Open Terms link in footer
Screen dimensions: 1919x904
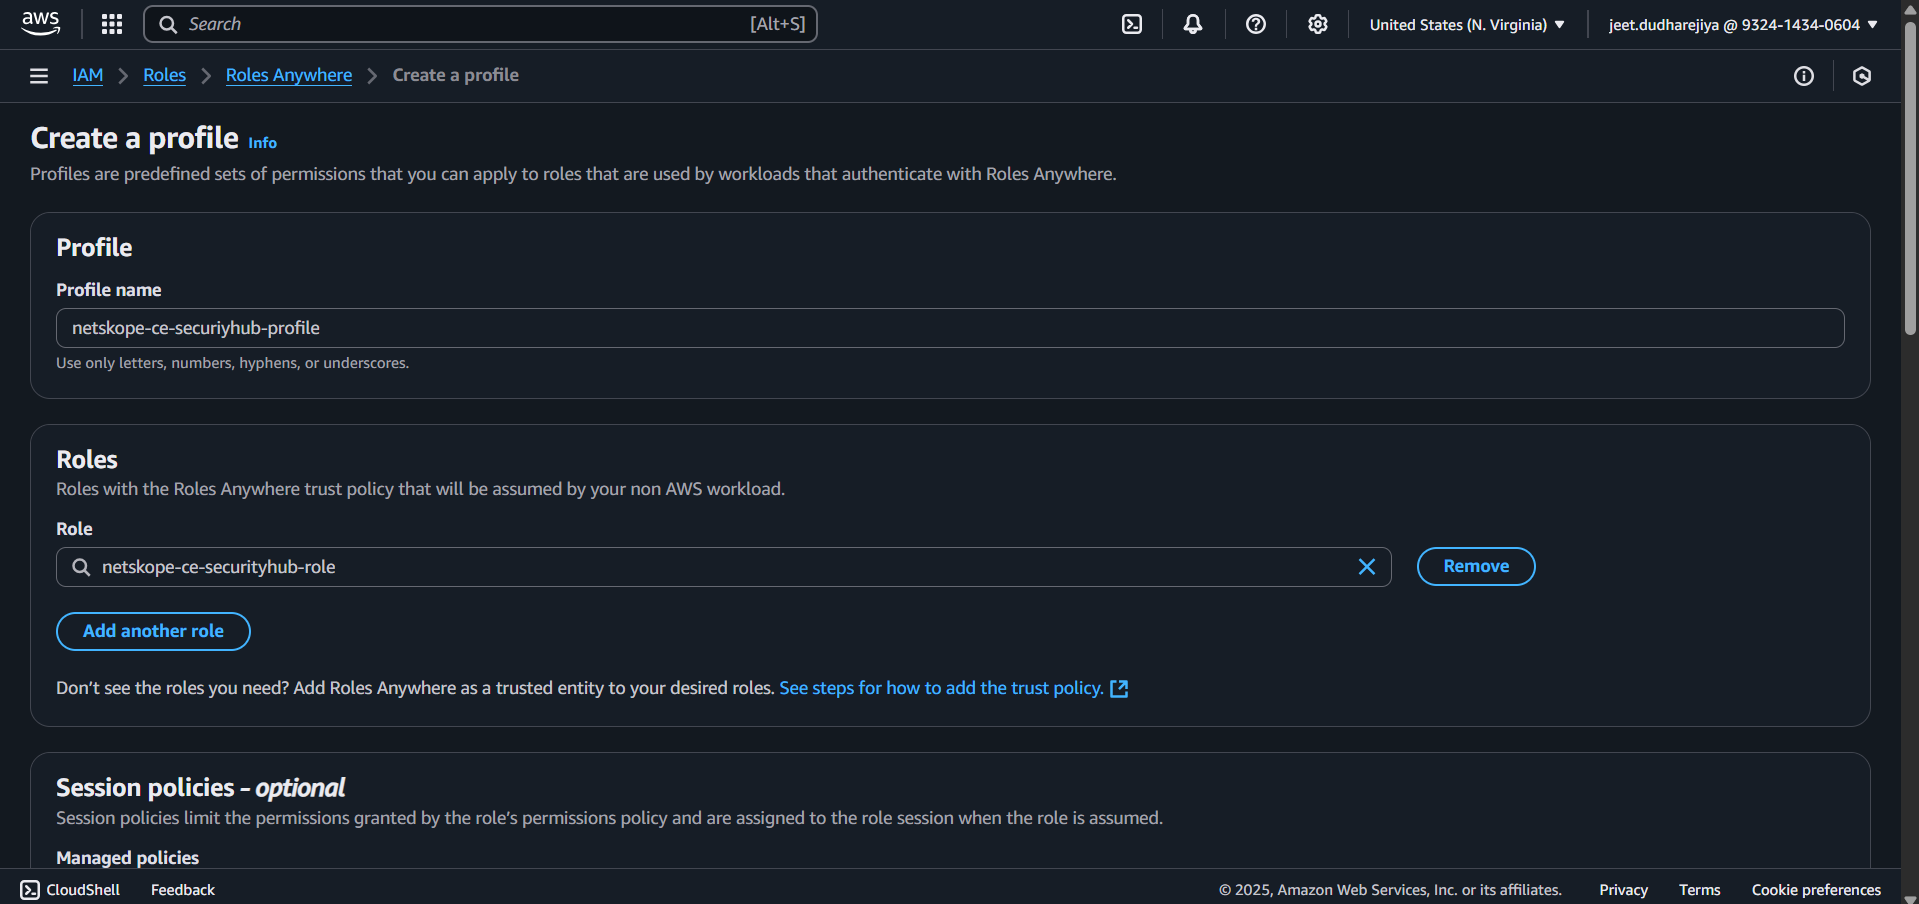click(1700, 890)
